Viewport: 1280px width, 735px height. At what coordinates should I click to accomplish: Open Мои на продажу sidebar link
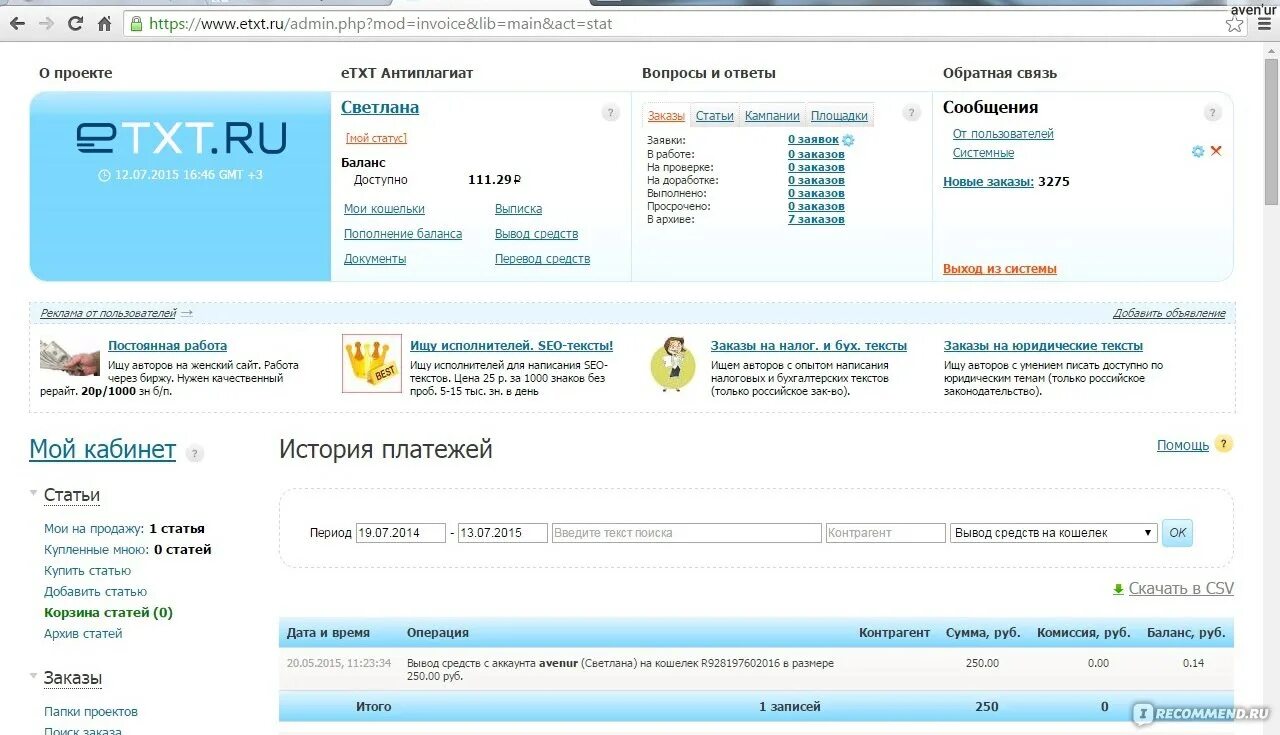tap(95, 529)
